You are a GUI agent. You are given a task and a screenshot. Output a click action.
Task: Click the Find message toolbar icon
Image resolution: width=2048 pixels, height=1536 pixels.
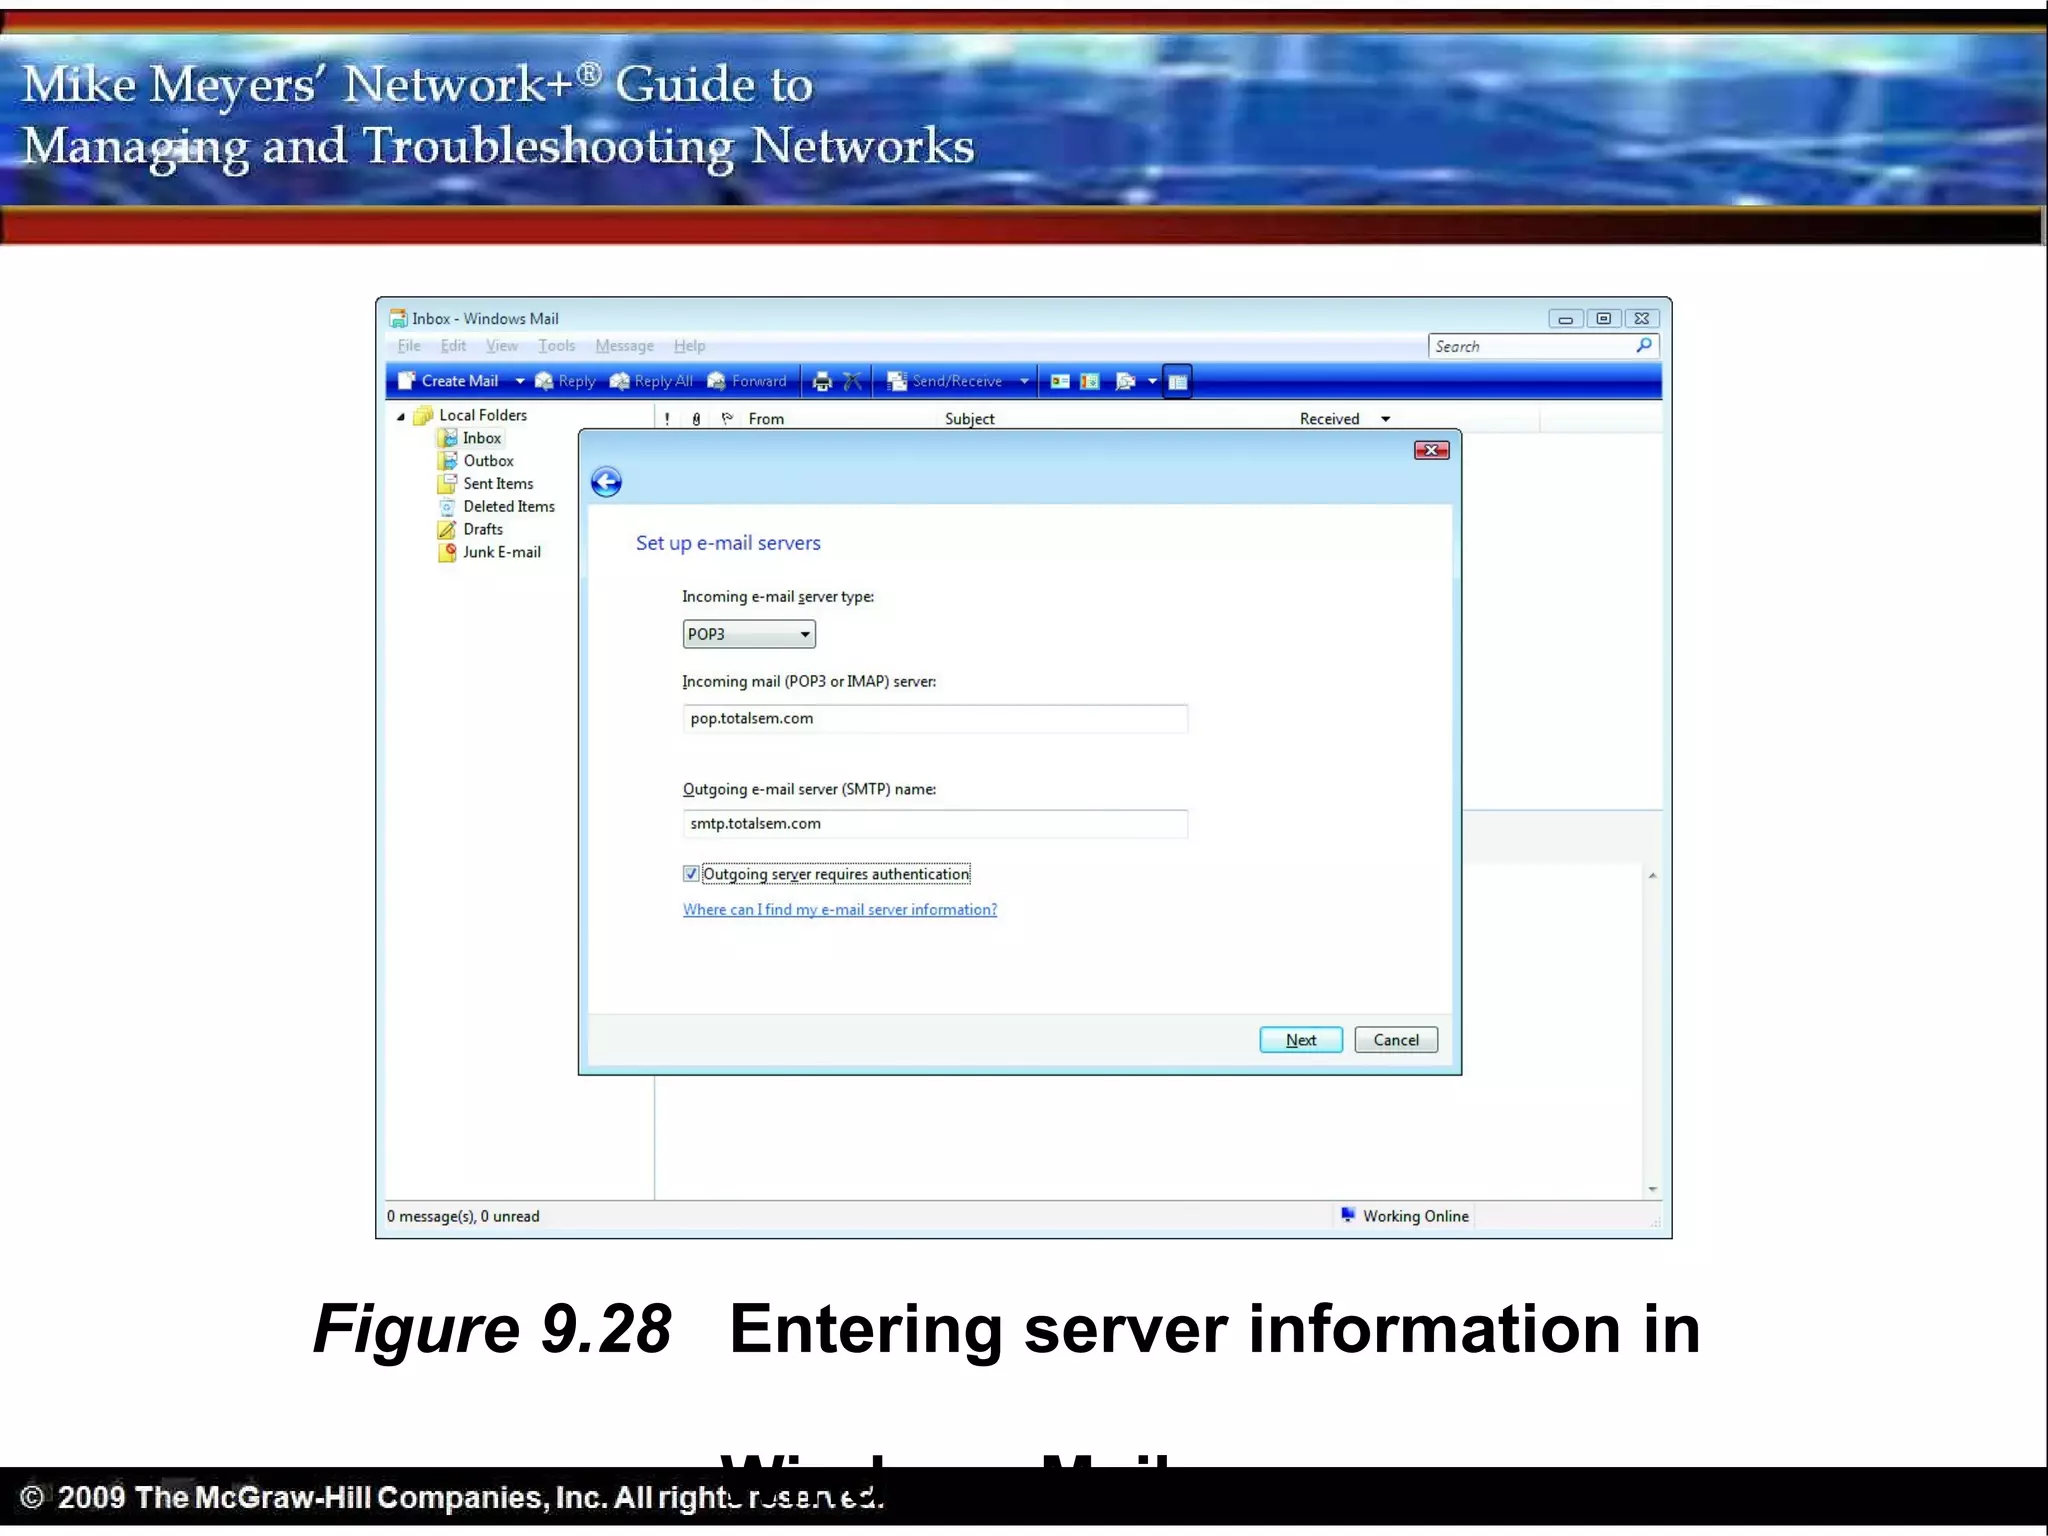pos(1125,381)
